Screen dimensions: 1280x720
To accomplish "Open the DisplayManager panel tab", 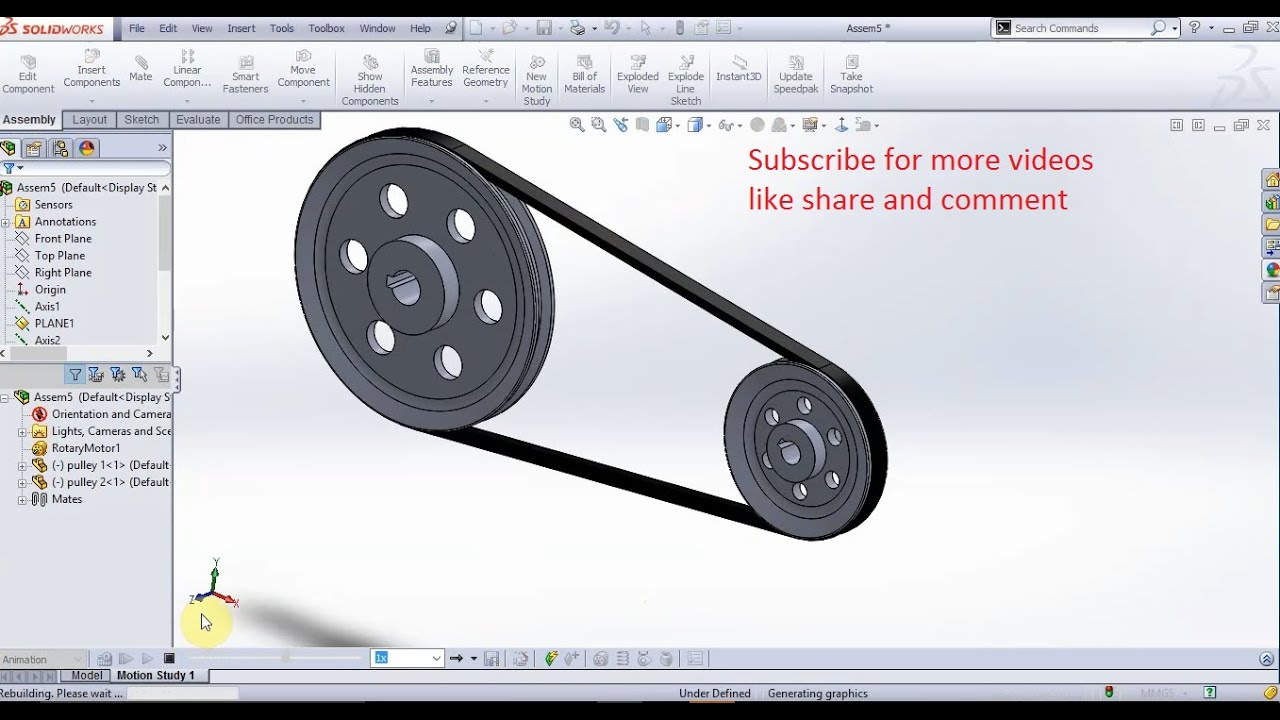I will 87,148.
